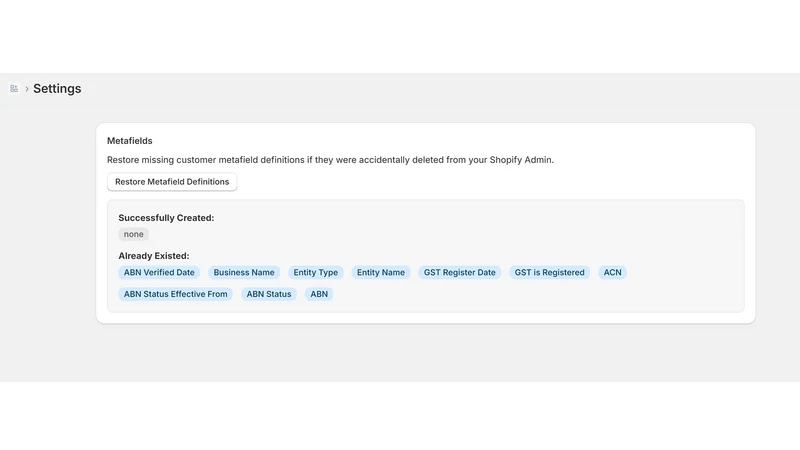Click the GST is Registered tag

click(x=549, y=272)
